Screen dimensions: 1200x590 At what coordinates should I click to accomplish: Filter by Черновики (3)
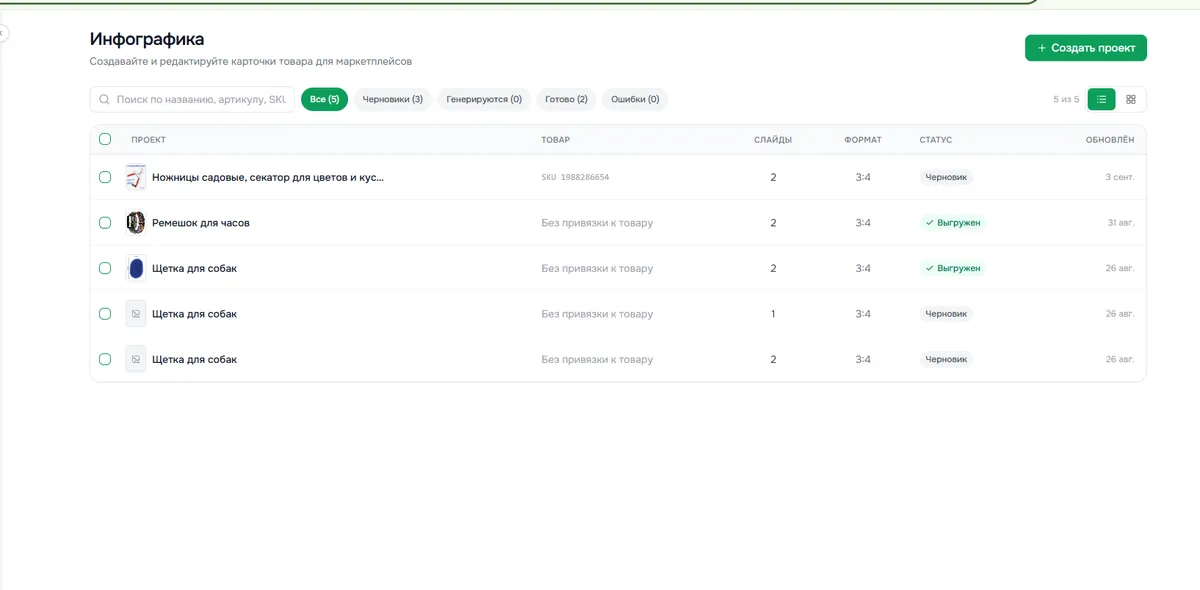click(392, 99)
